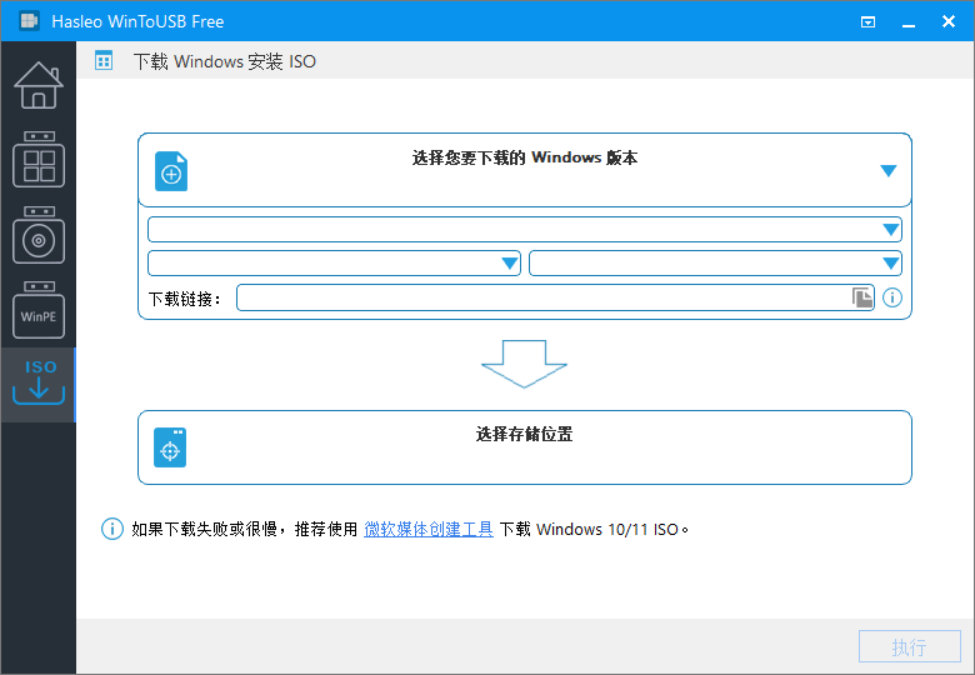
Task: Click the 选择您要下载的 Windows 版本 heading
Action: point(525,158)
